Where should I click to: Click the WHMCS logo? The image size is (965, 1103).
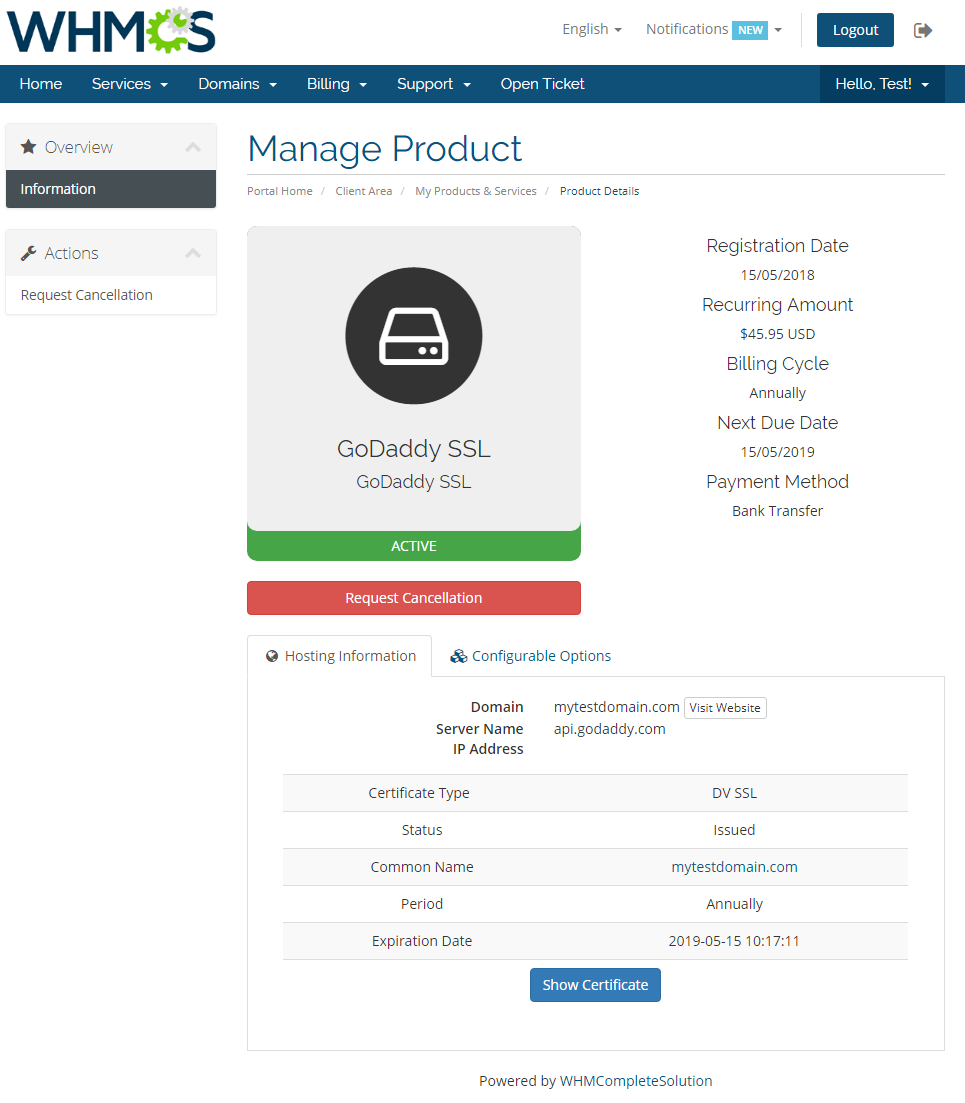[x=111, y=30]
